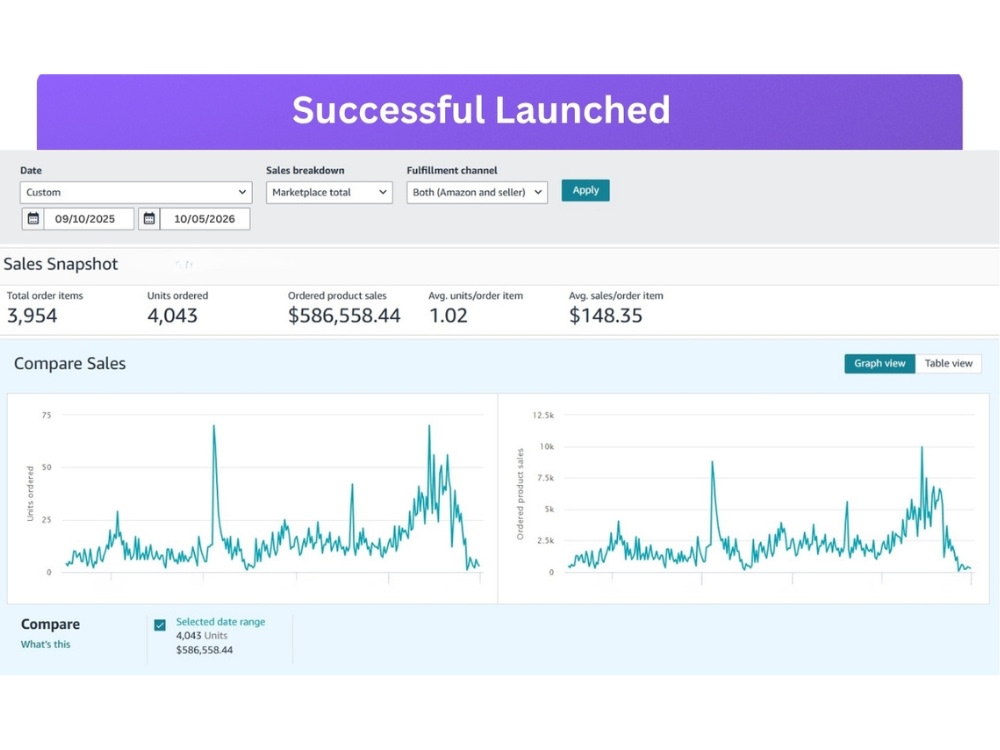The height and width of the screenshot is (750, 1000).
Task: Click the Successful Launched banner title
Action: 482,110
